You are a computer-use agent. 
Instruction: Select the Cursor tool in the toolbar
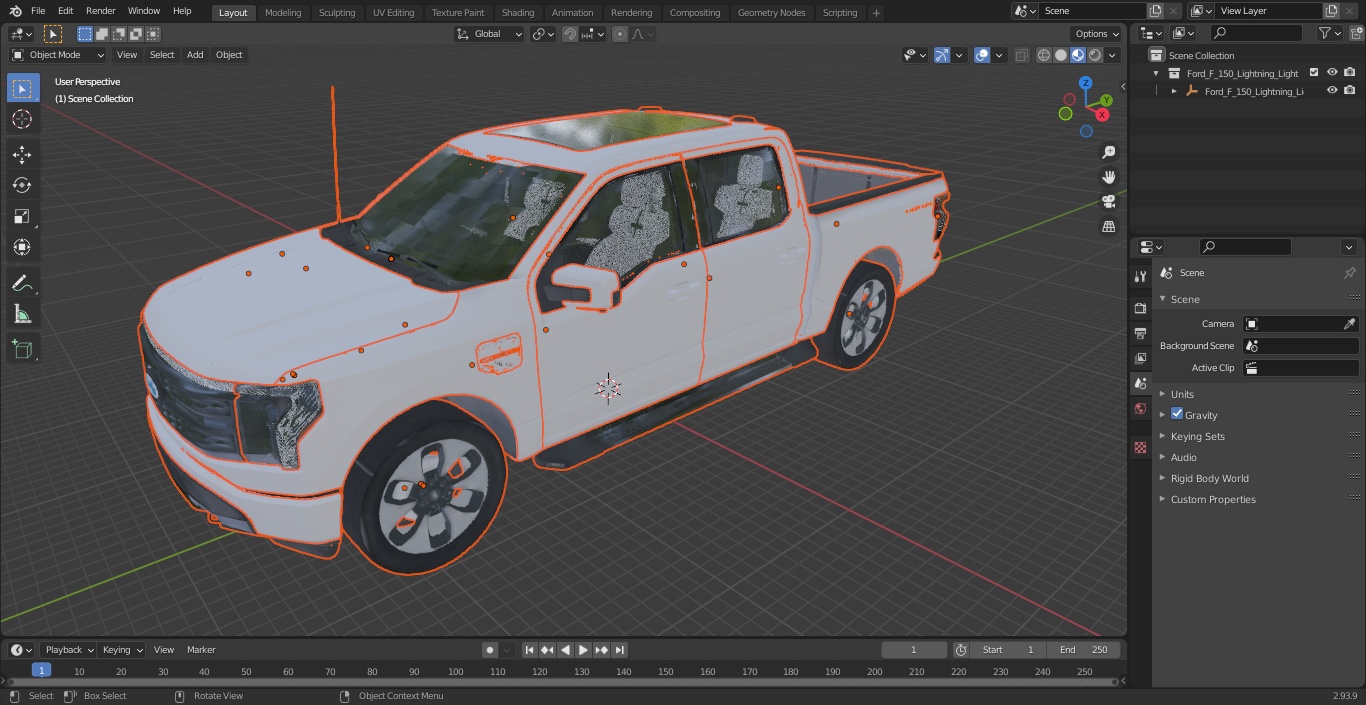click(x=22, y=119)
